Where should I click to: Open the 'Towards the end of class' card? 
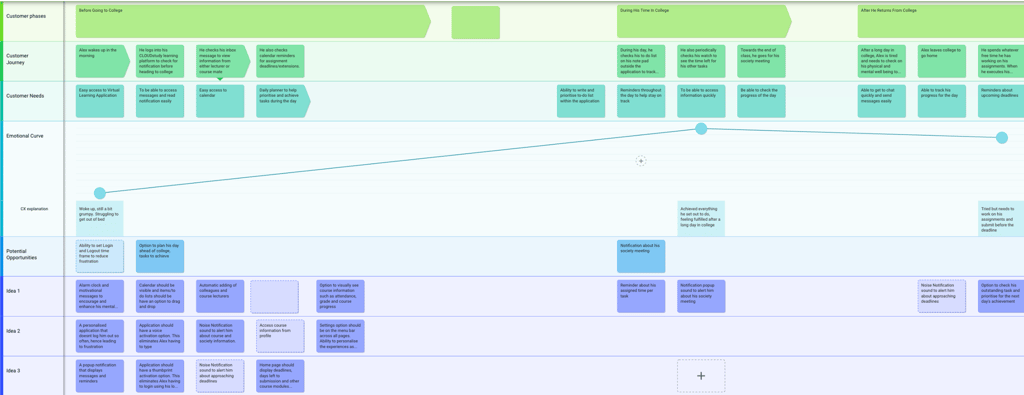(x=761, y=61)
